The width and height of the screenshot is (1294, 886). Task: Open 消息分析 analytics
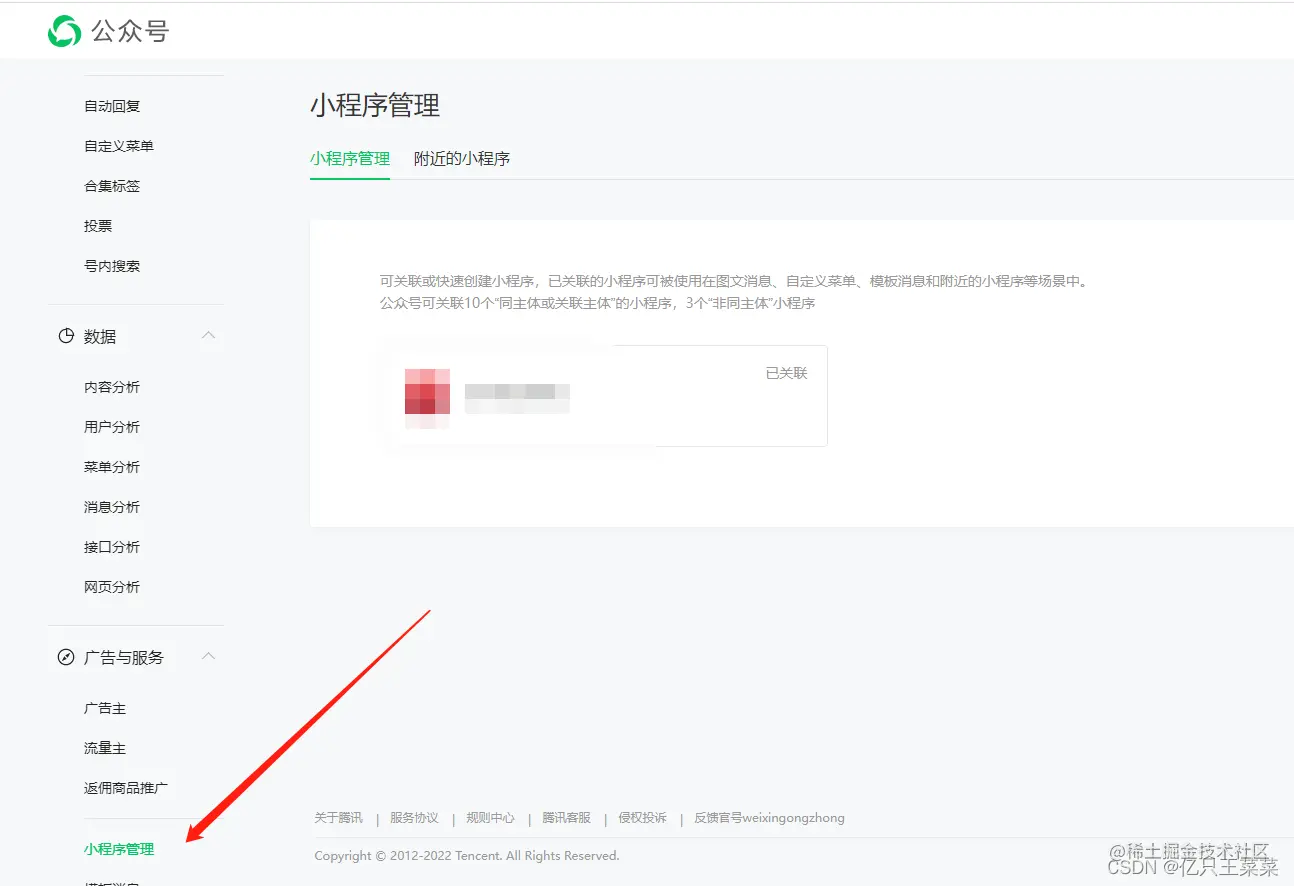[111, 507]
